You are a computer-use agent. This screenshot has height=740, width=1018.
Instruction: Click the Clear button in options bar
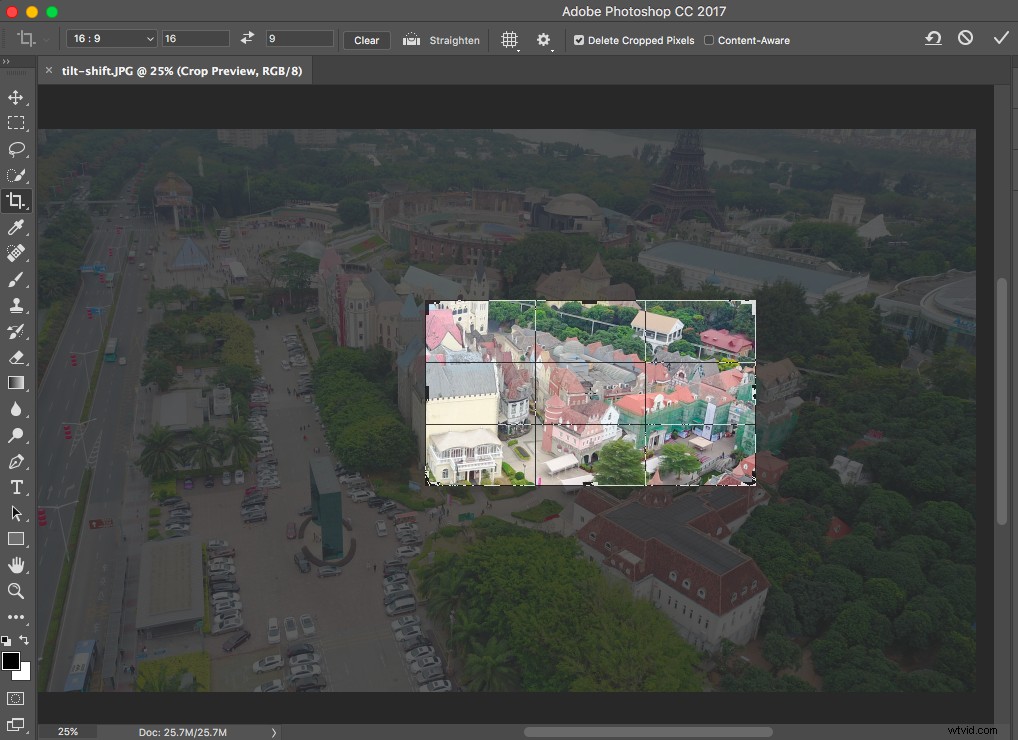pyautogui.click(x=366, y=40)
